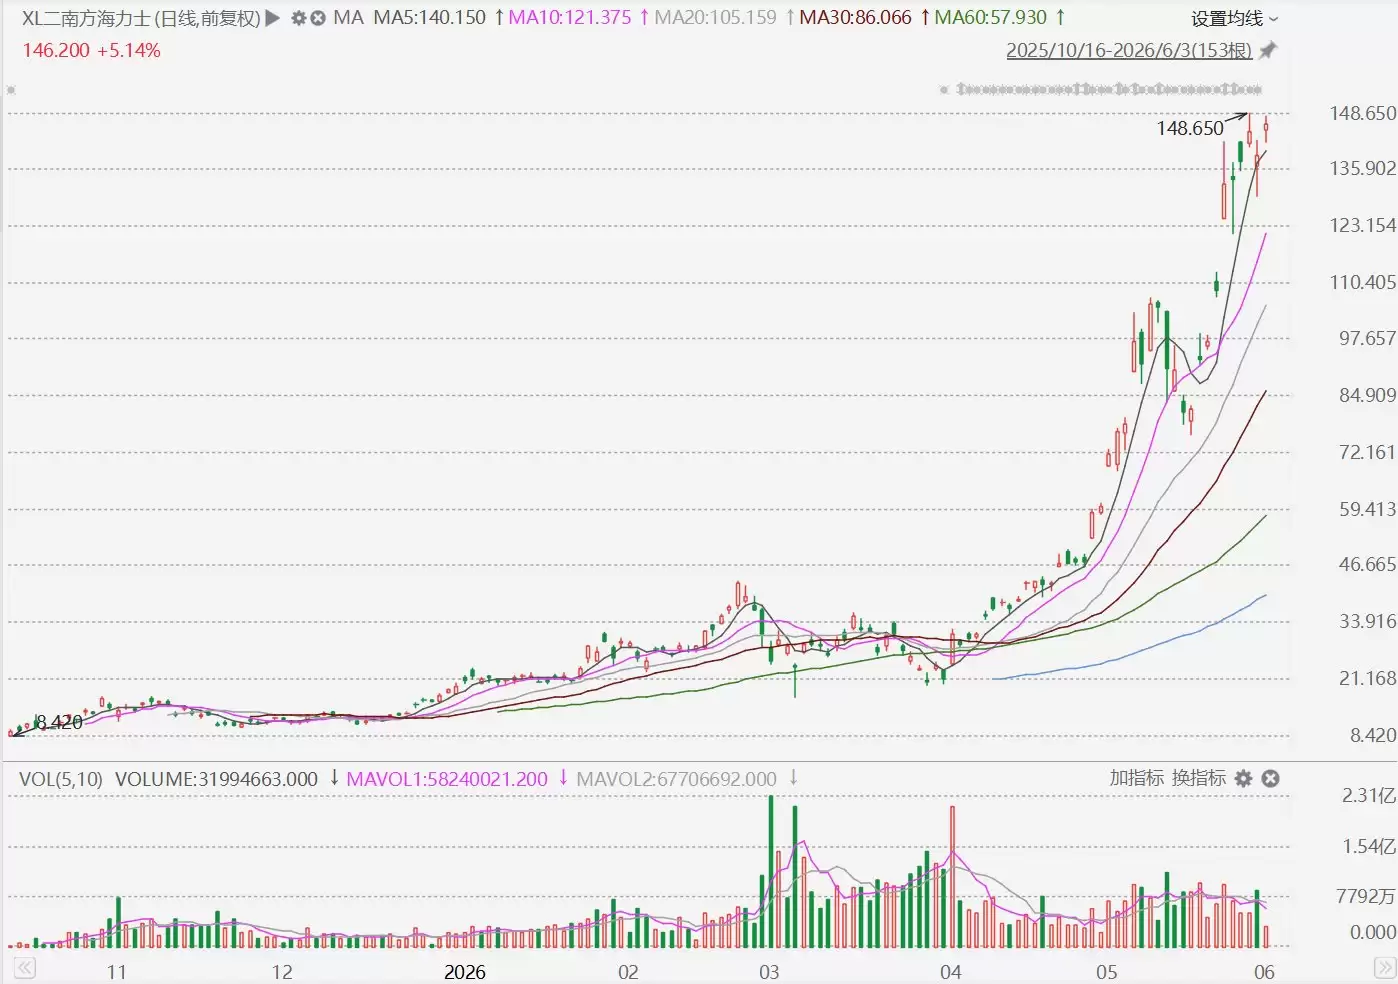
Task: Select the MA5:140.150 value
Action: [x=430, y=18]
